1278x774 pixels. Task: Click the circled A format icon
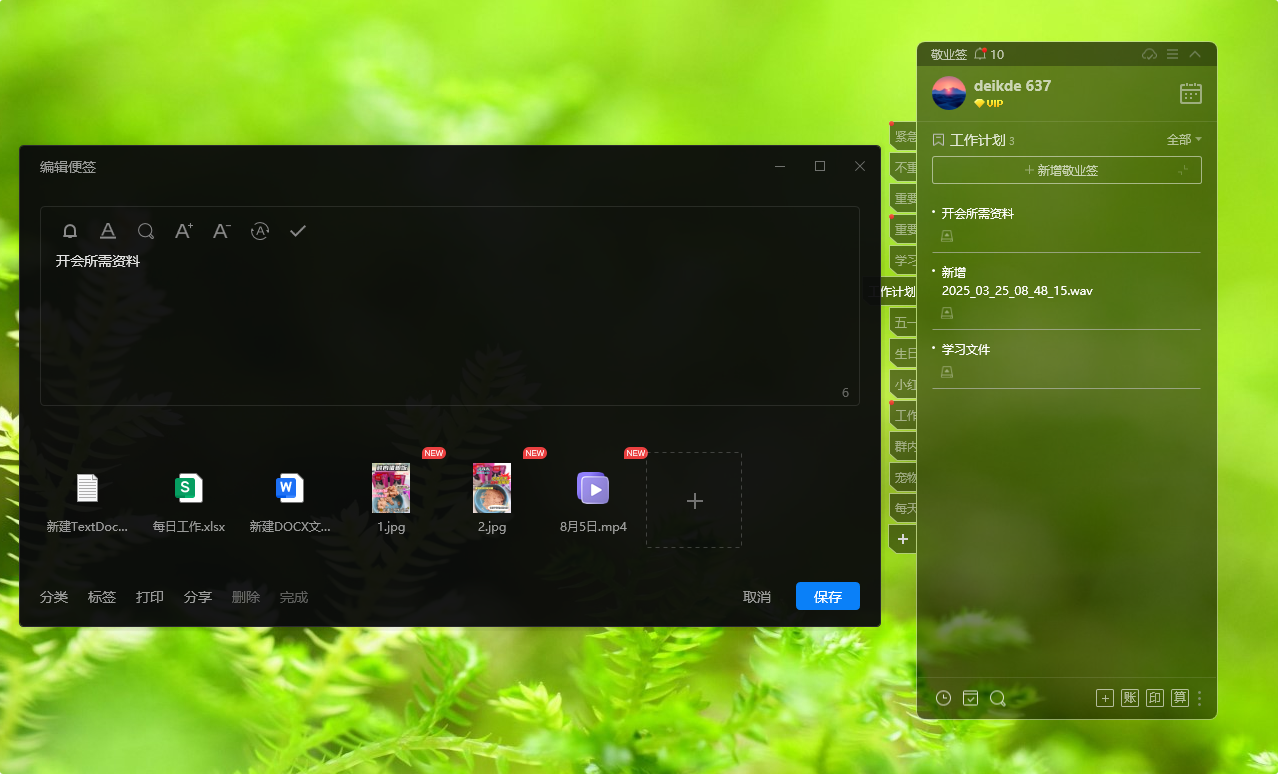tap(260, 231)
